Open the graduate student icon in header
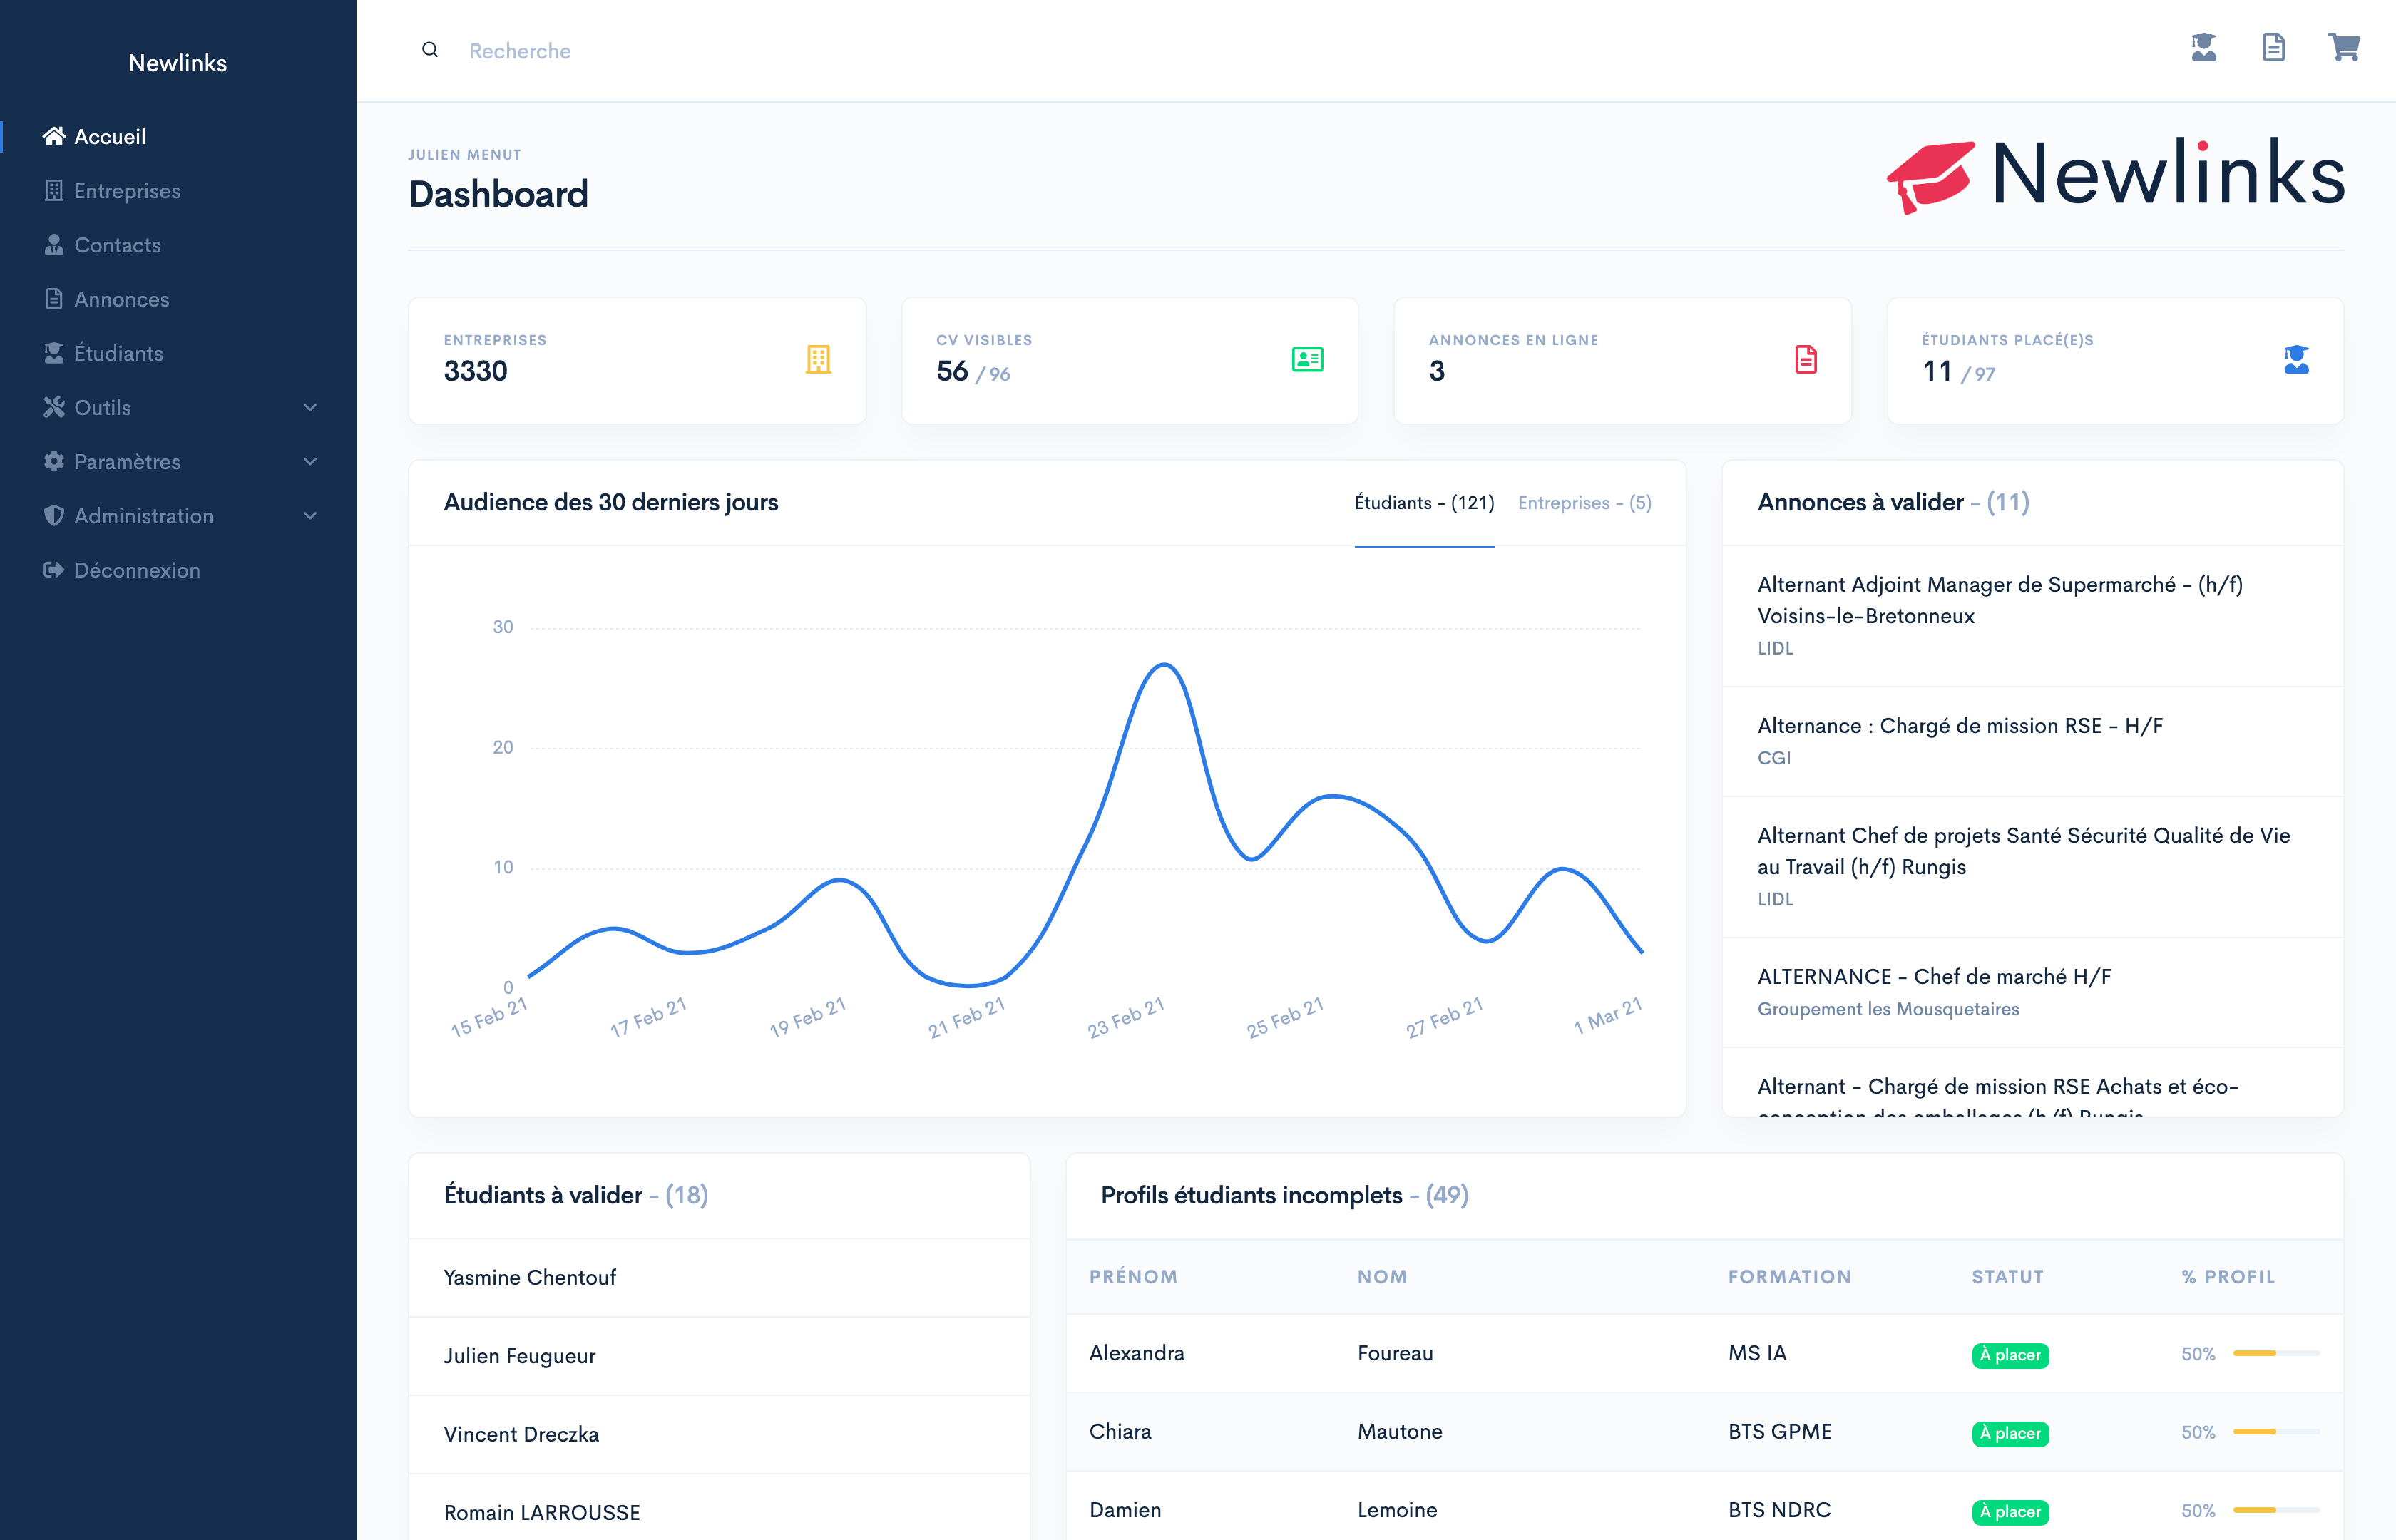 click(2204, 47)
